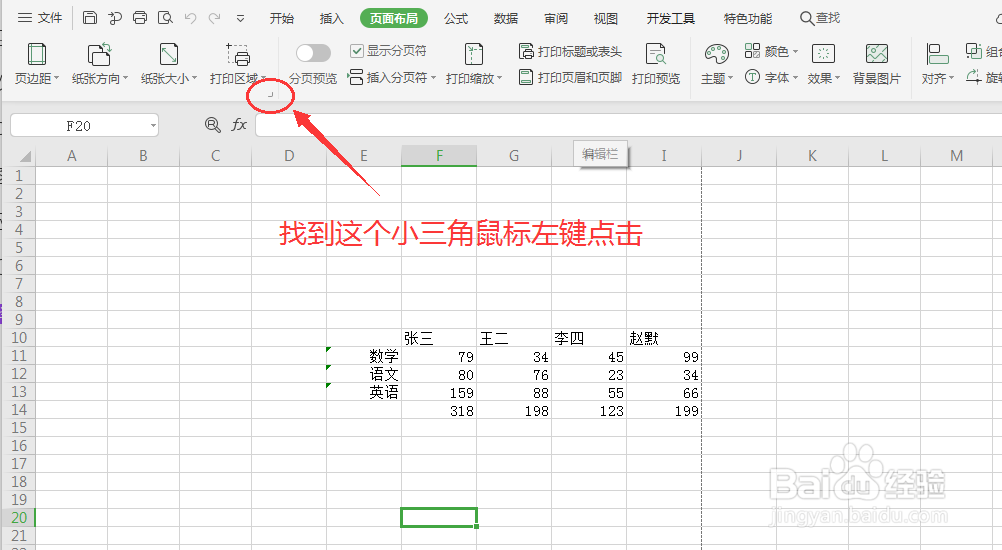
Task: Click the redo arrow icon
Action: click(215, 18)
